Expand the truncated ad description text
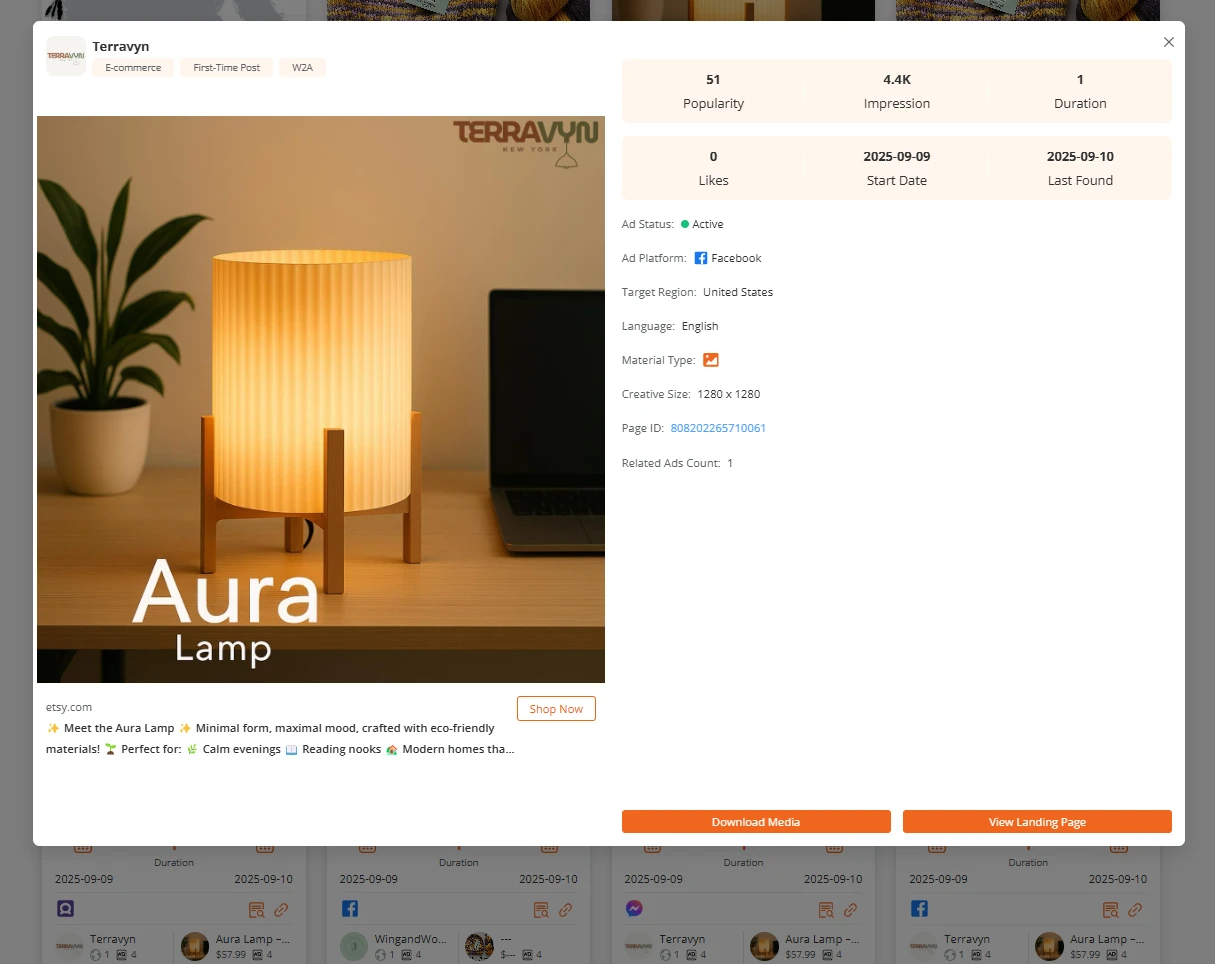The width and height of the screenshot is (1215, 964). click(x=280, y=749)
